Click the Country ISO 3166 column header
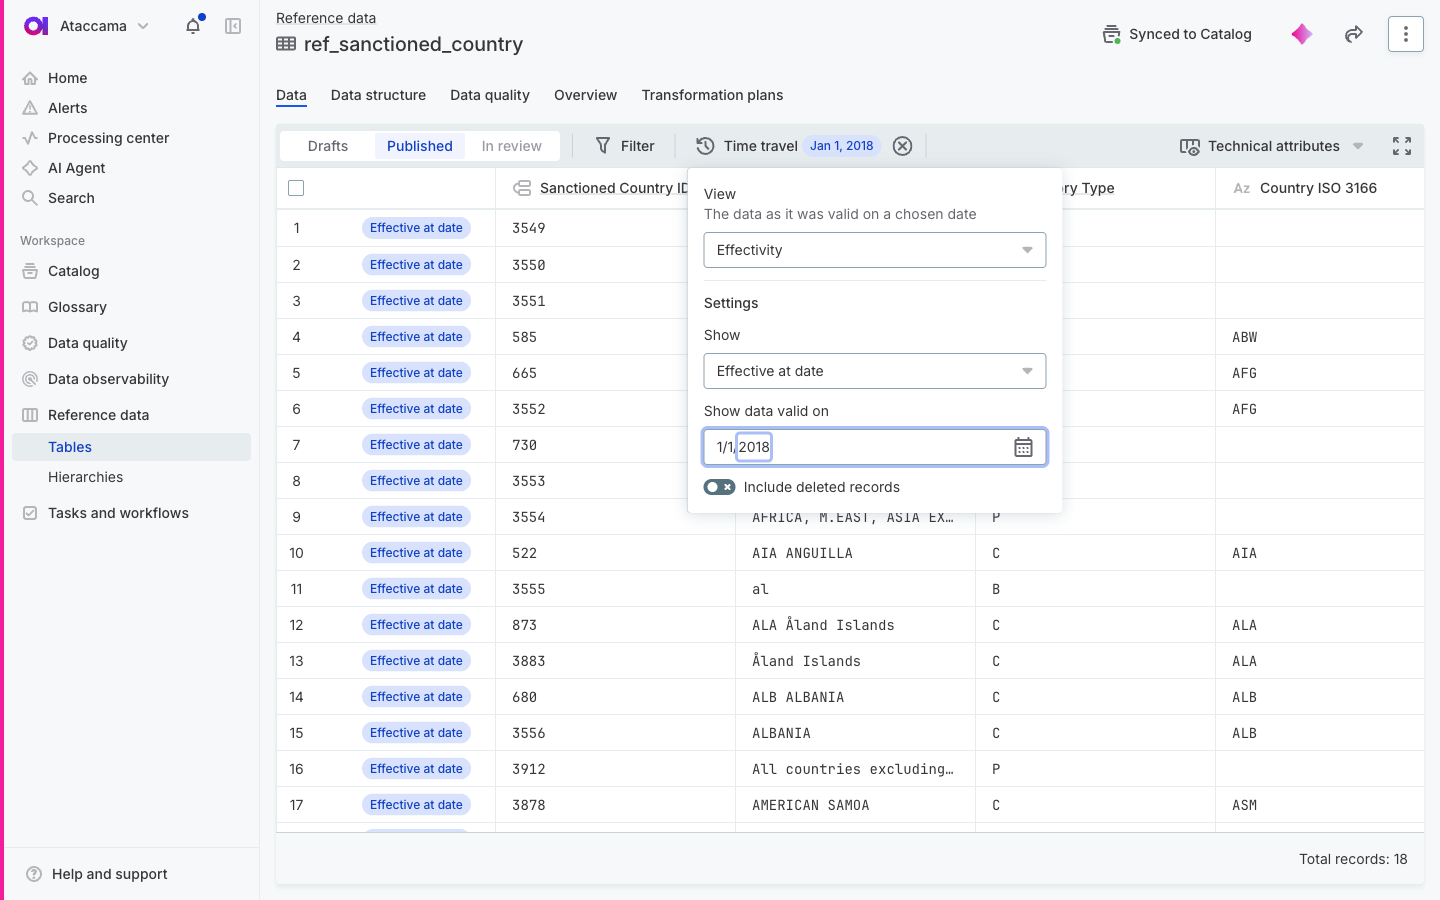 1318,188
